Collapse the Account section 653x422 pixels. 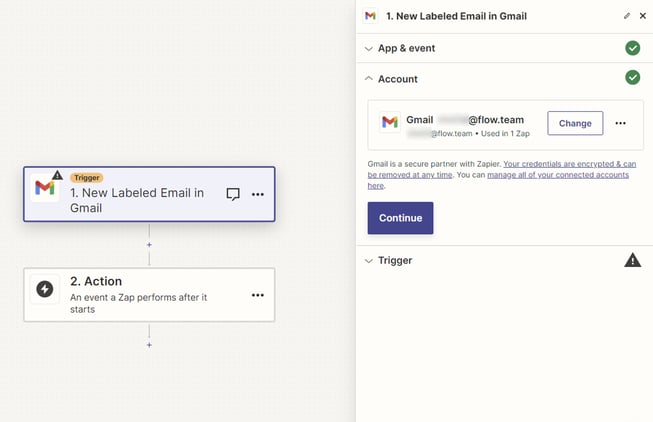[398, 79]
